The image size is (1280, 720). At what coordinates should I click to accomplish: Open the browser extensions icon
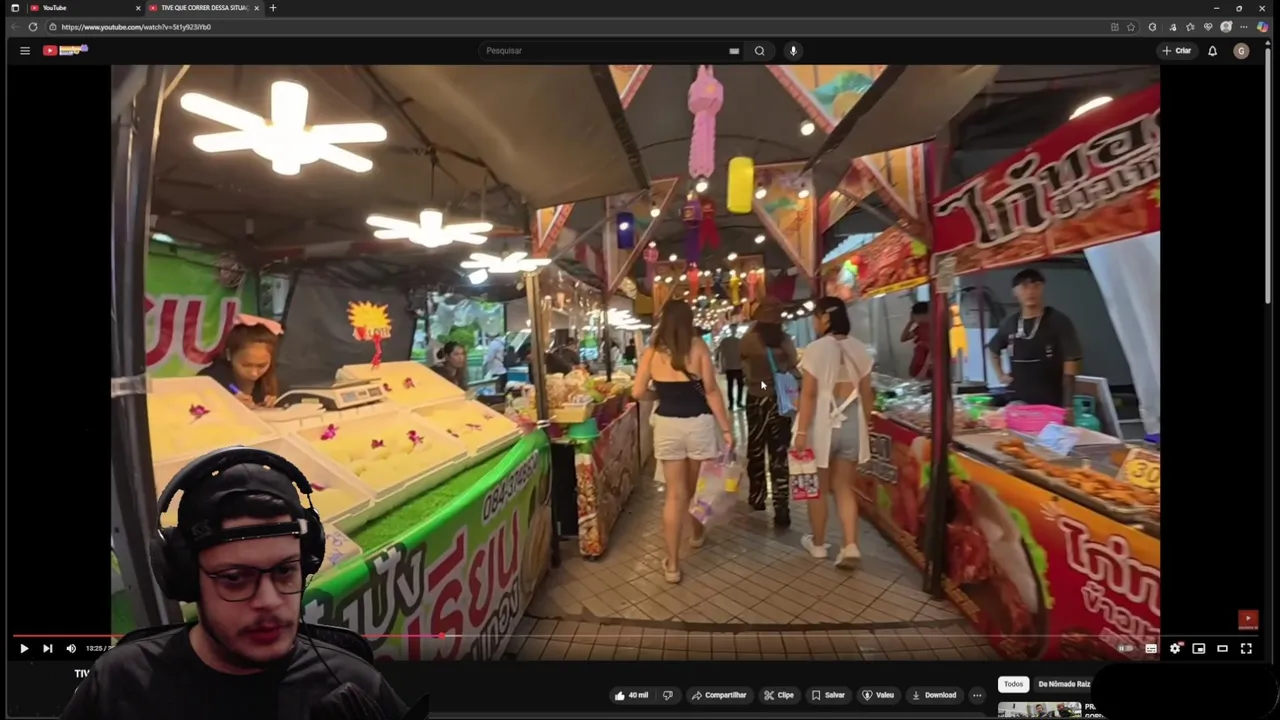coord(1152,27)
